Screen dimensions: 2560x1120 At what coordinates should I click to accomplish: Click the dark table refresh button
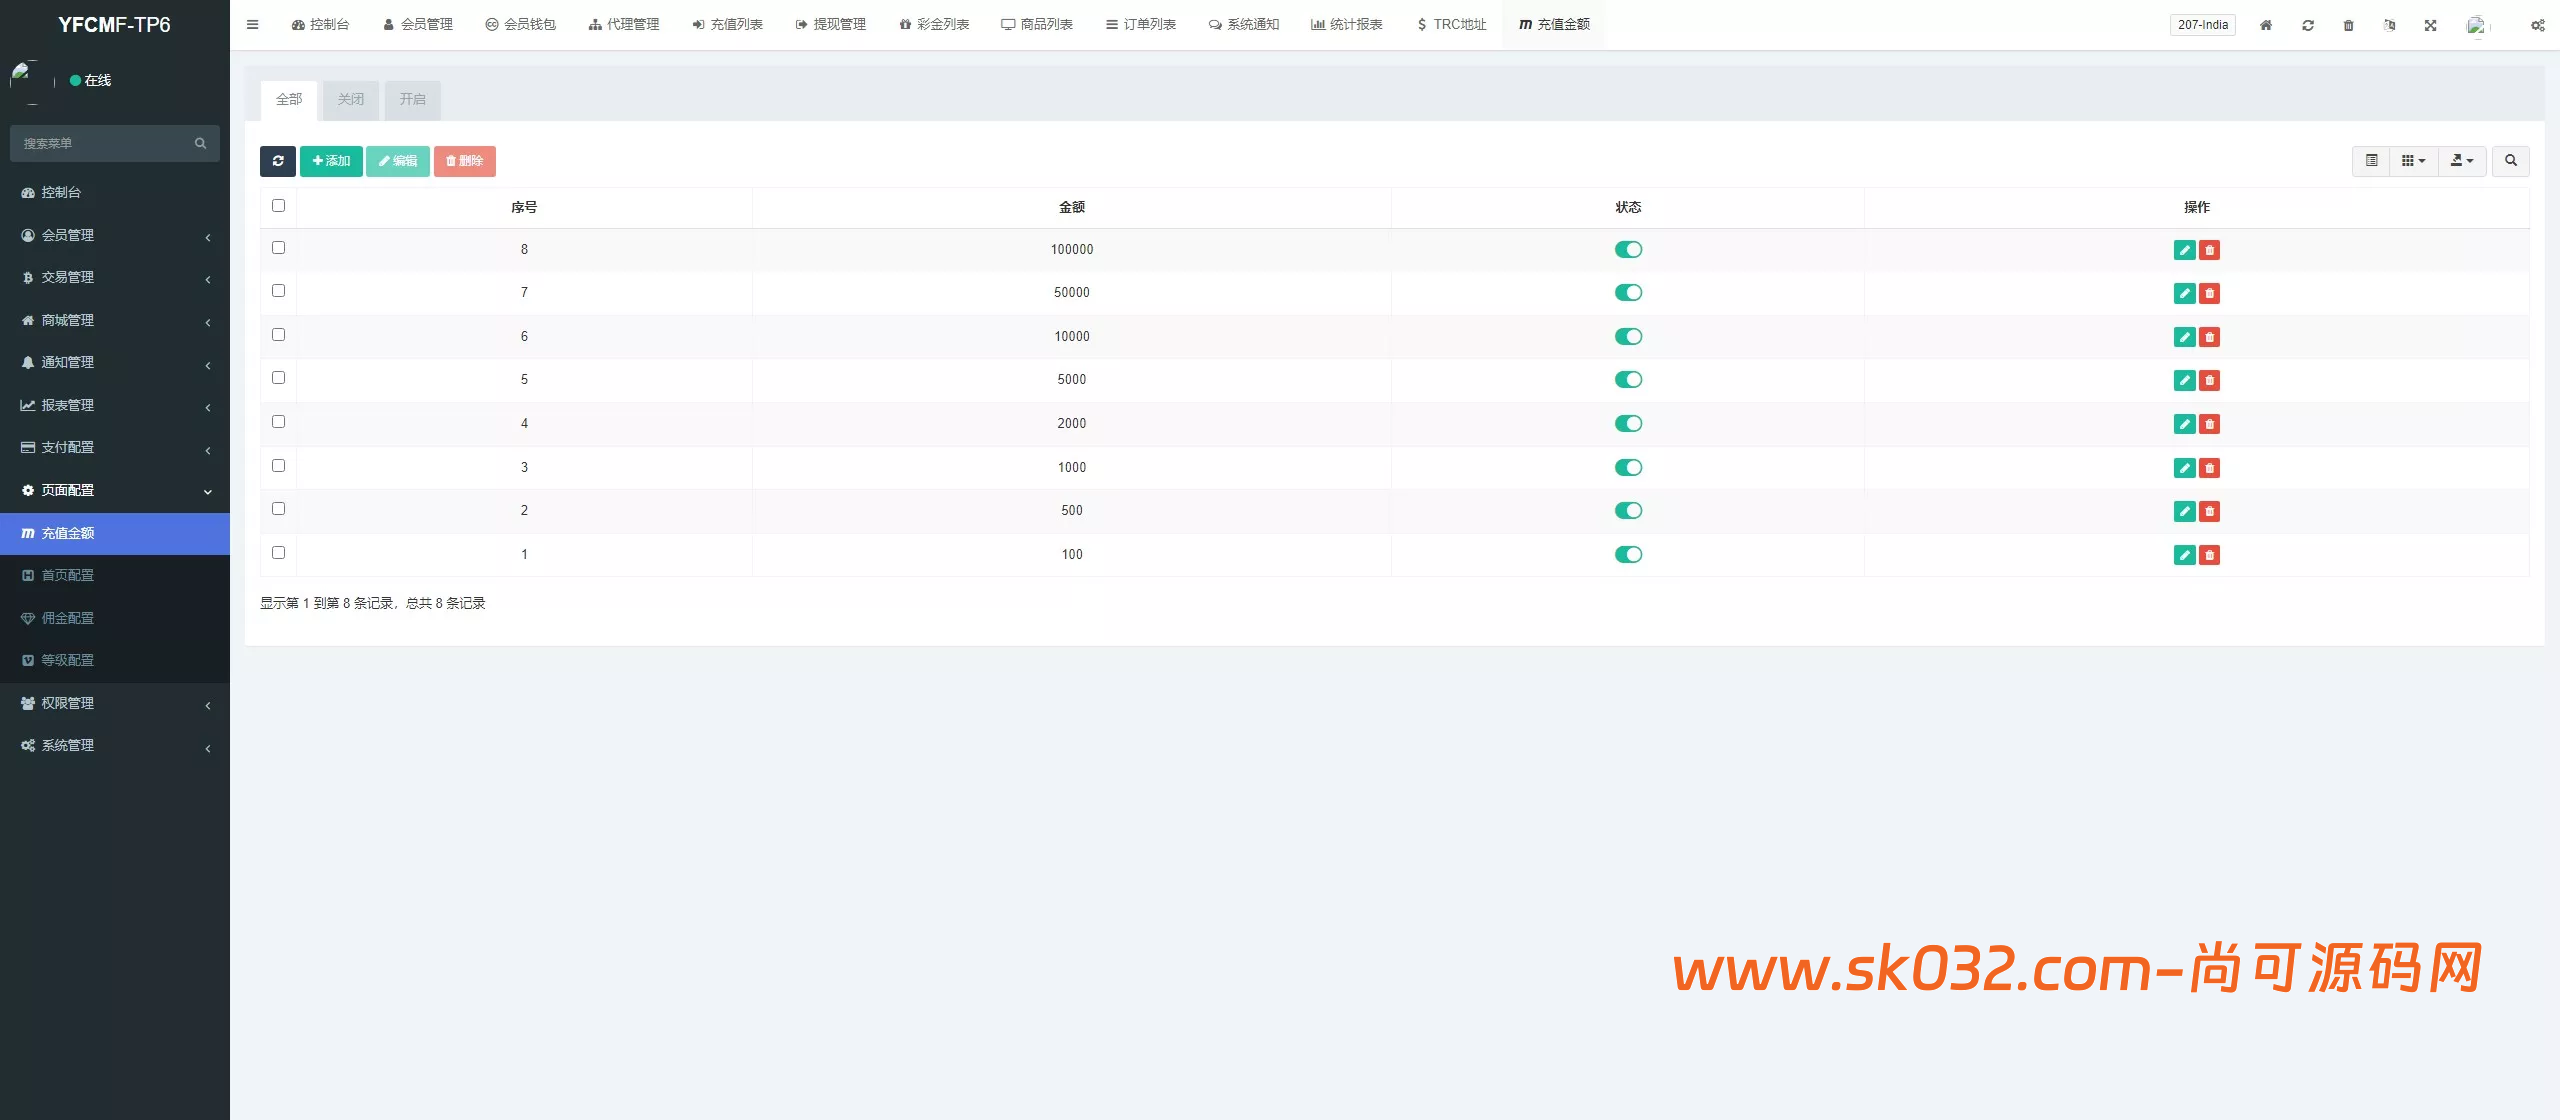[x=278, y=161]
